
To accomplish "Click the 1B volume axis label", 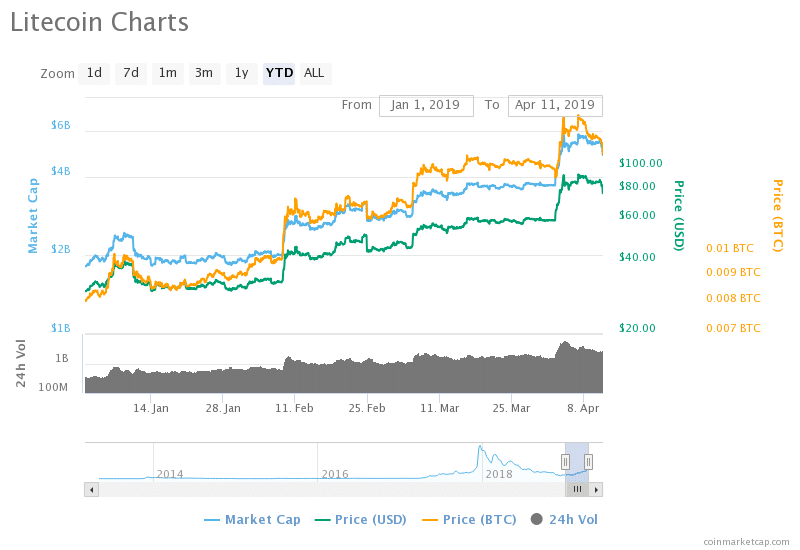I will click(x=62, y=359).
